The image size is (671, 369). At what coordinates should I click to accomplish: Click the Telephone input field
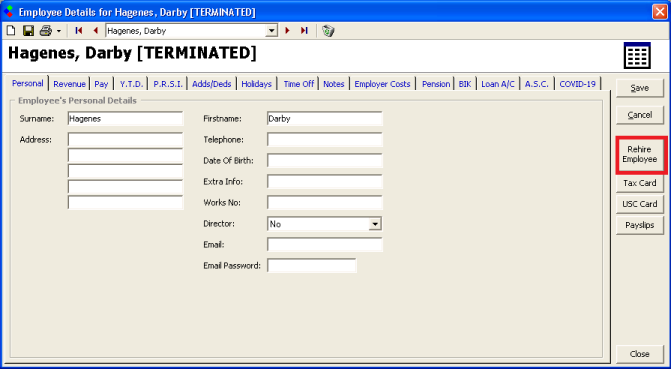324,140
